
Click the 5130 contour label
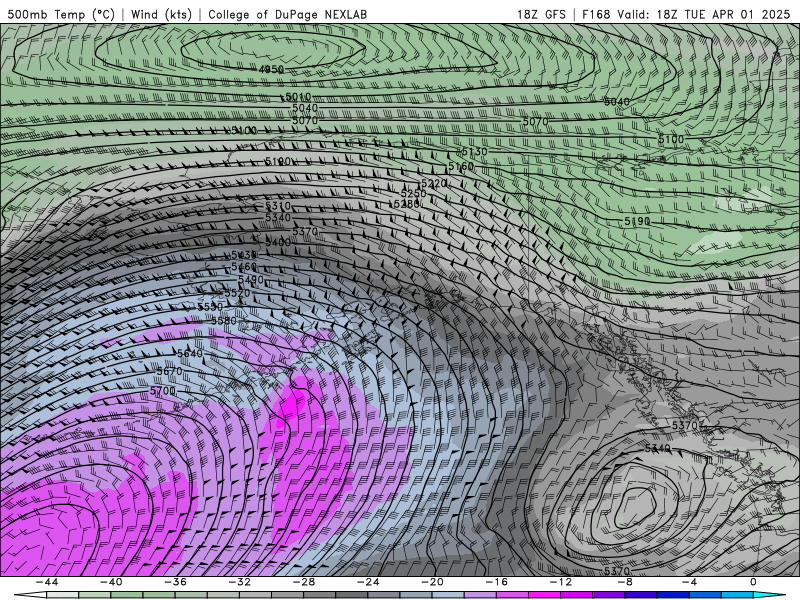(474, 152)
